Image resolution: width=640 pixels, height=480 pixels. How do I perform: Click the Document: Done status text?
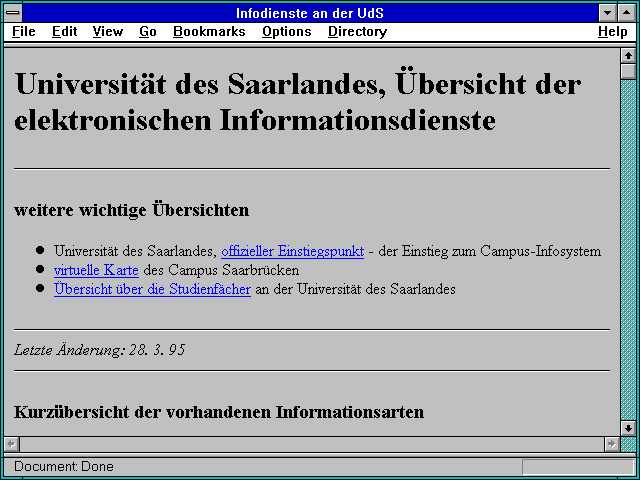pos(64,466)
